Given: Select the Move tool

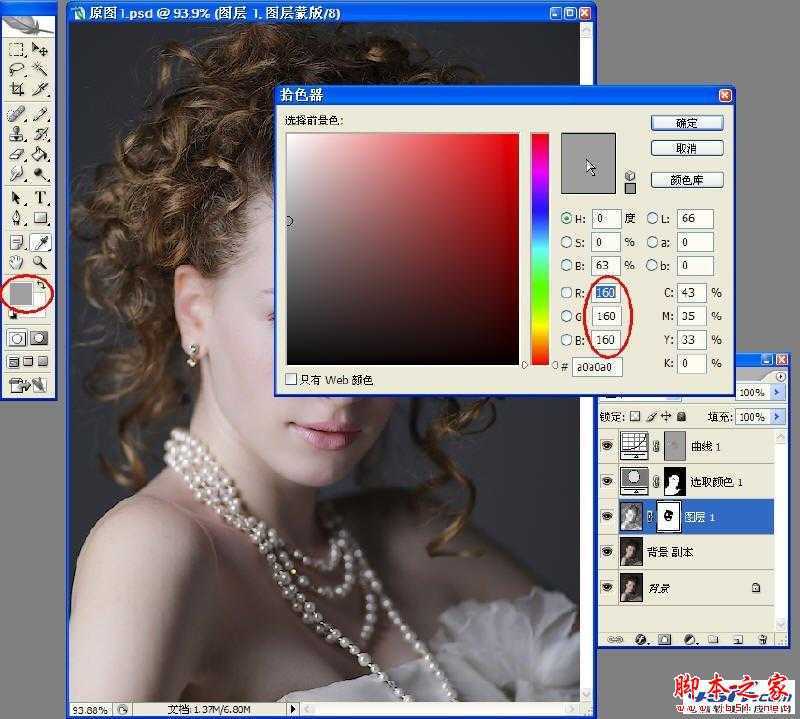Looking at the screenshot, I should pos(40,49).
